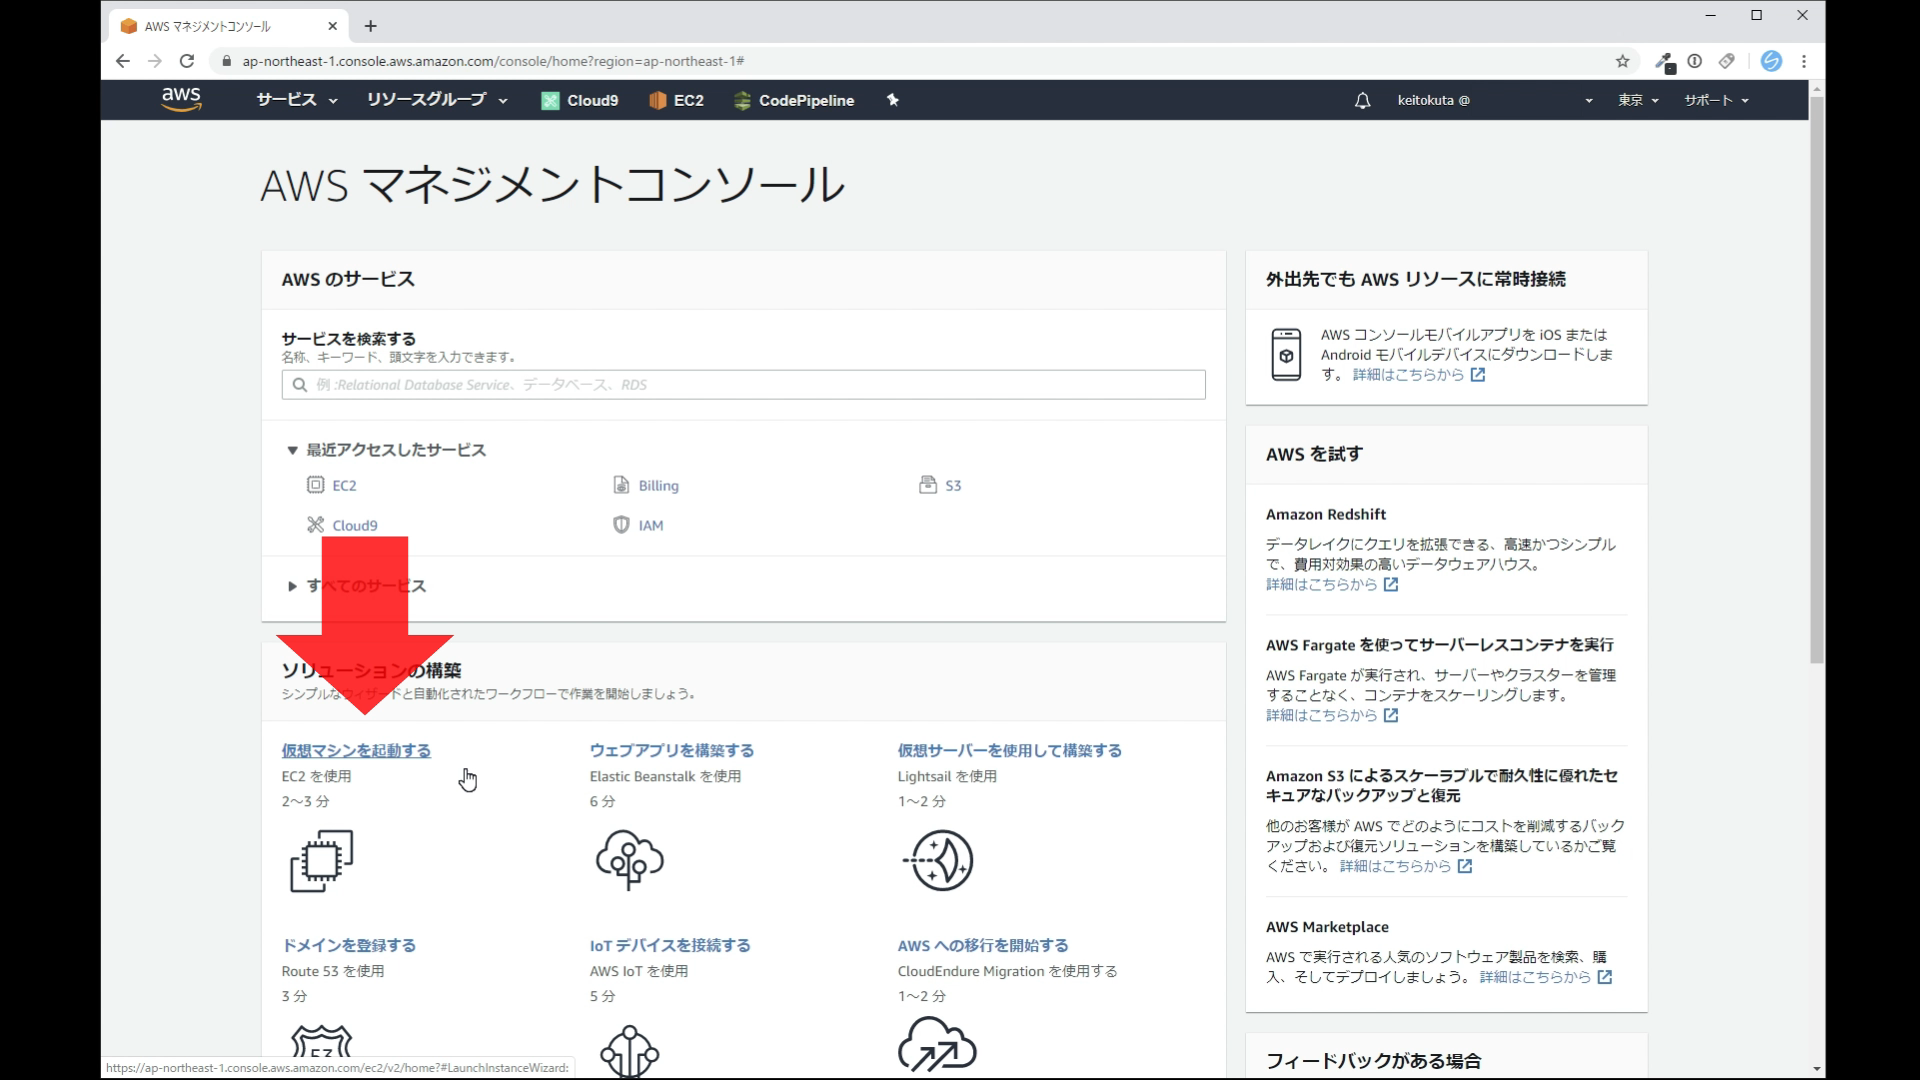Screen dimensions: 1920x1080
Task: Open AWS Fargate 詳細はこちらから link
Action: (1321, 716)
